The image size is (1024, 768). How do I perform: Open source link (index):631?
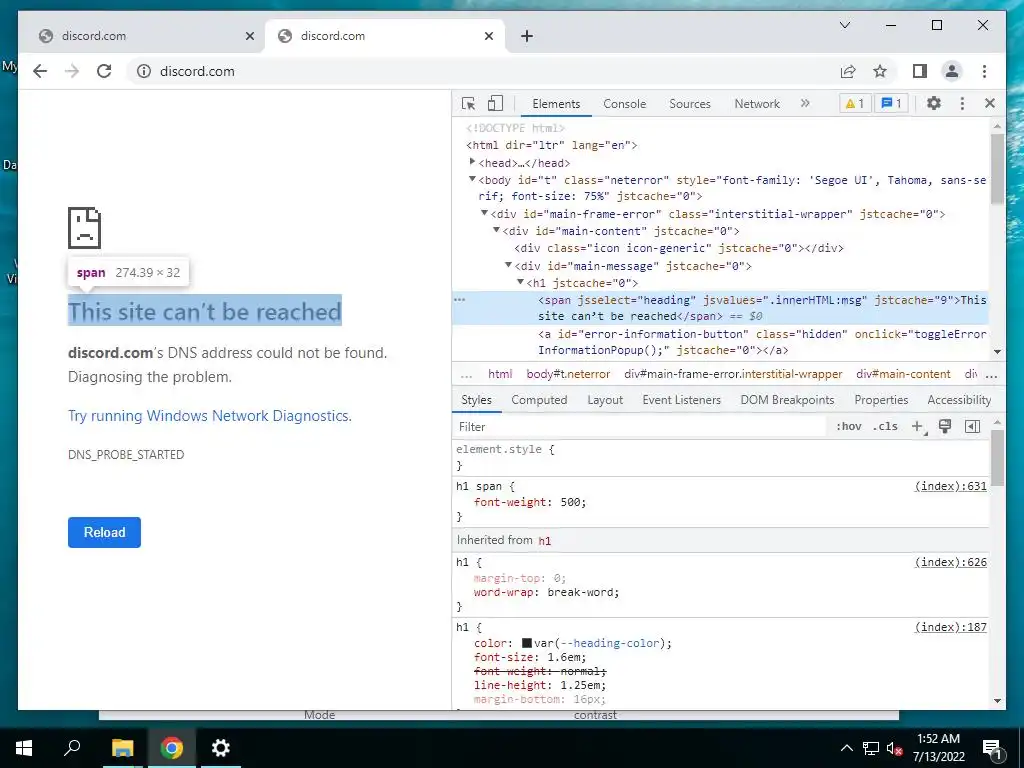950,486
